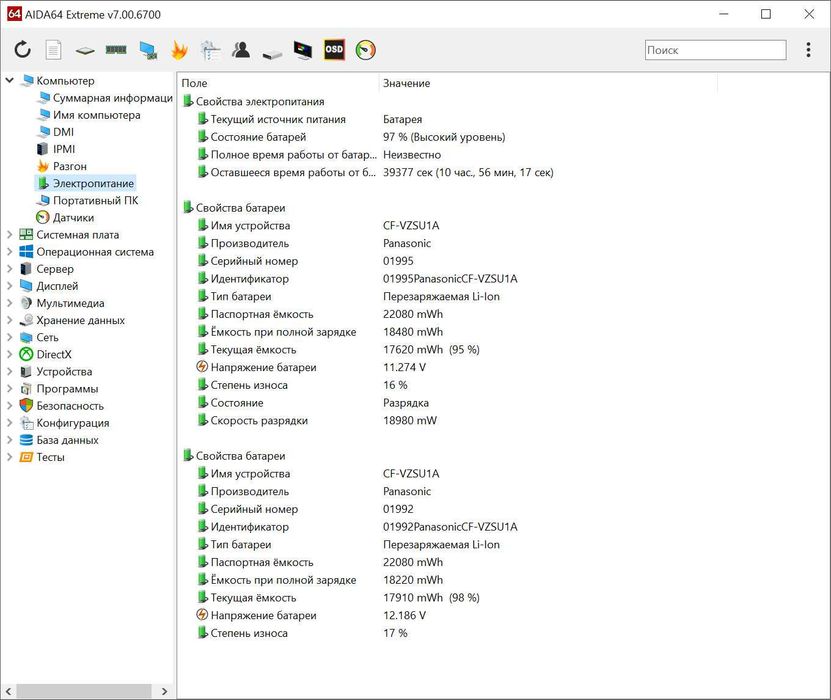
Task: Expand the Дисплей tree node
Action: (10, 286)
